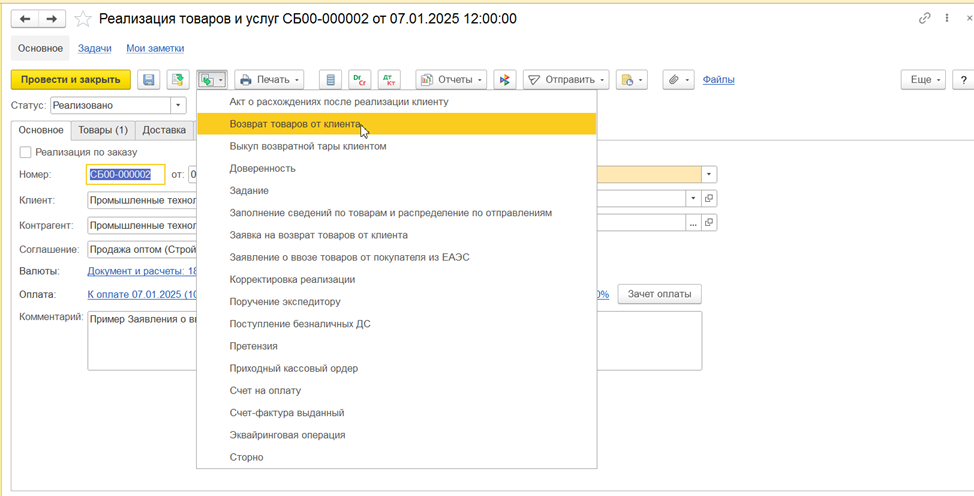Expand the highlighted orange field dropdown
974x496 pixels.
[710, 175]
